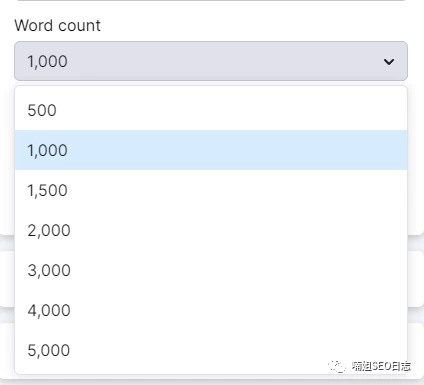Image resolution: width=424 pixels, height=385 pixels.
Task: Choose the highlighted 1,000 option in list
Action: pyautogui.click(x=211, y=150)
